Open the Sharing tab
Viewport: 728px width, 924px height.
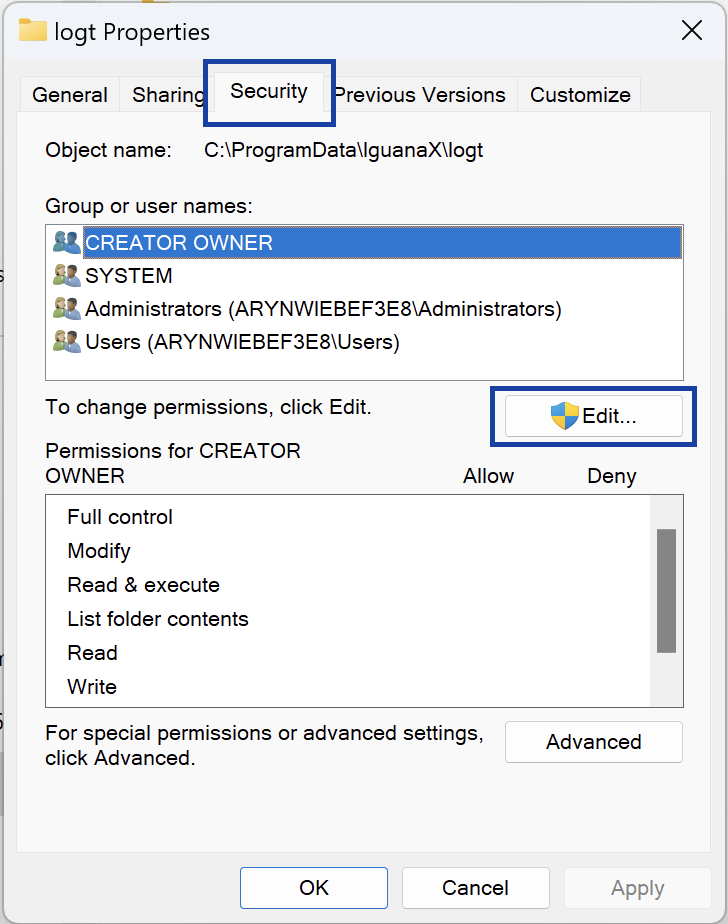(x=166, y=95)
